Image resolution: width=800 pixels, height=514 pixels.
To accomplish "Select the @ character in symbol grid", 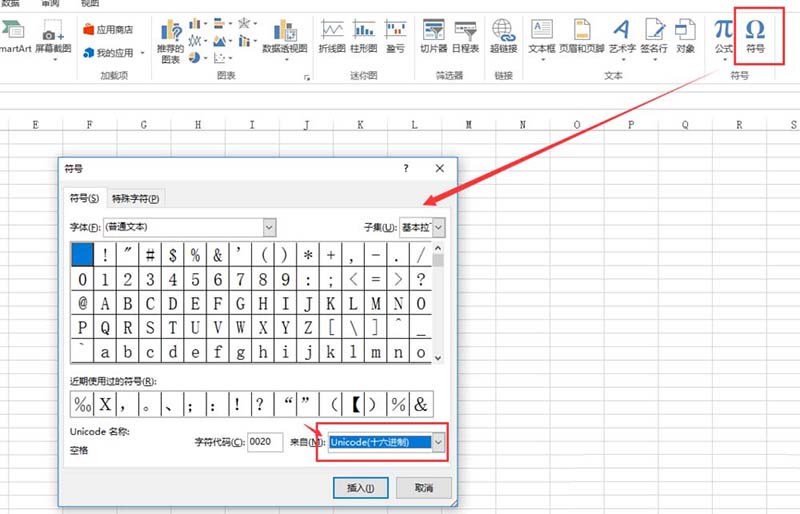I will click(x=82, y=303).
